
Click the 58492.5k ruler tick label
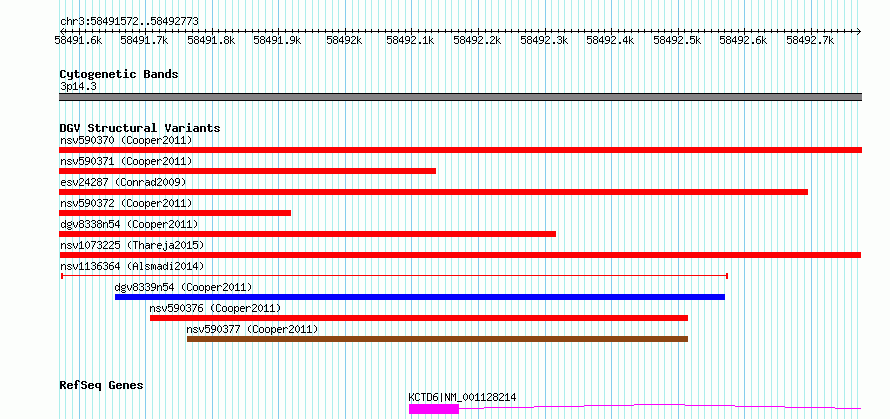point(677,40)
